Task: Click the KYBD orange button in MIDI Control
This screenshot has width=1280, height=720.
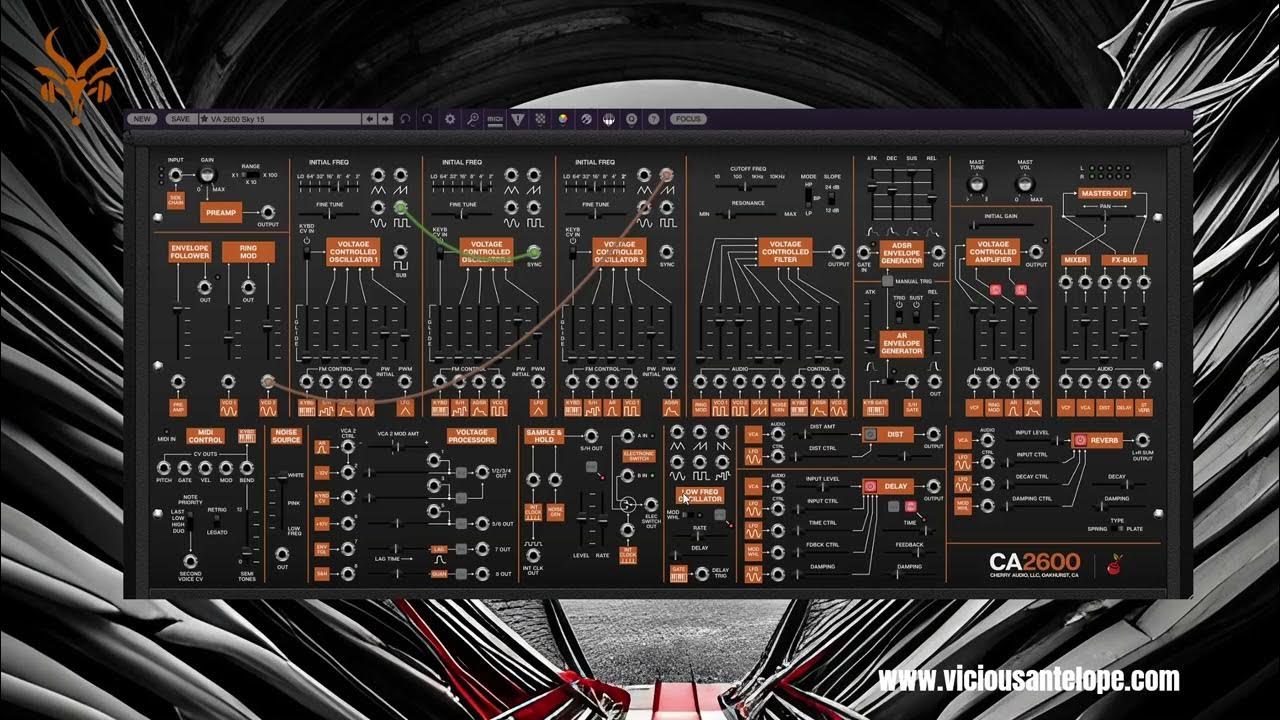Action: pyautogui.click(x=246, y=435)
